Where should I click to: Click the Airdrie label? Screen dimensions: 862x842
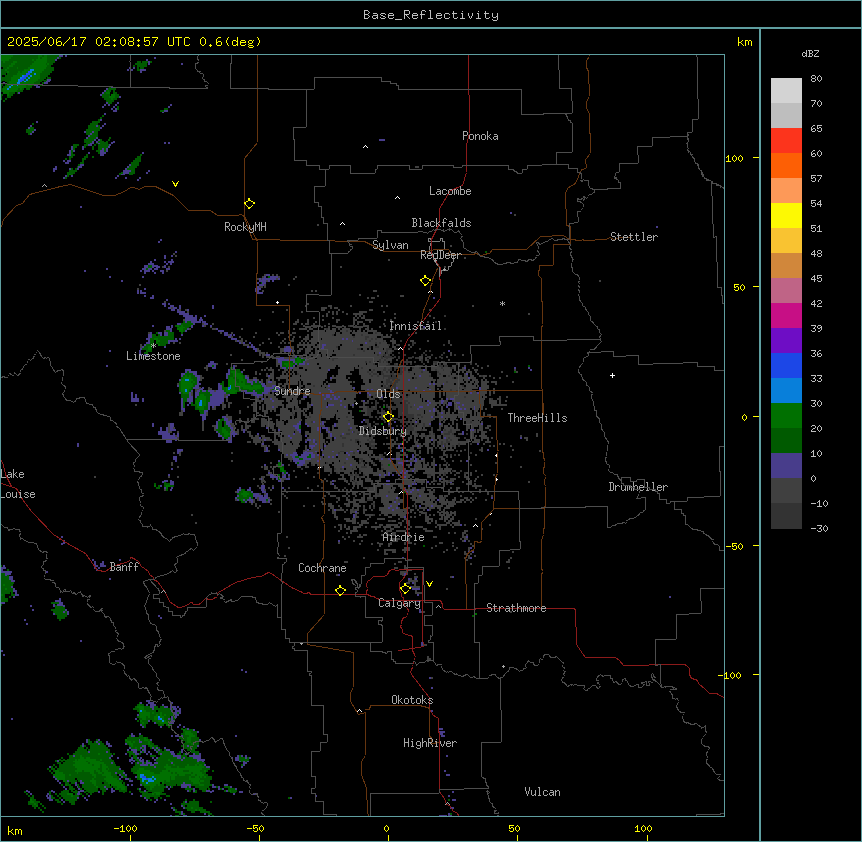coord(404,537)
